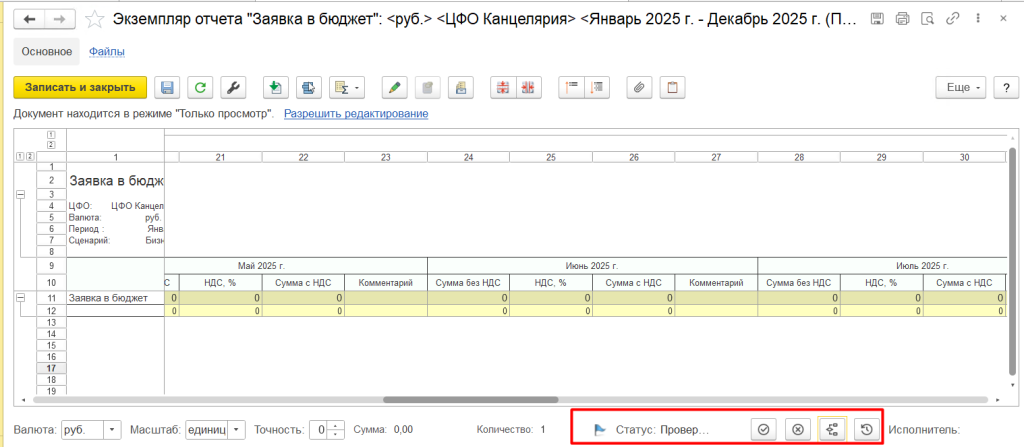Reject with the X circle button

[x=797, y=429]
